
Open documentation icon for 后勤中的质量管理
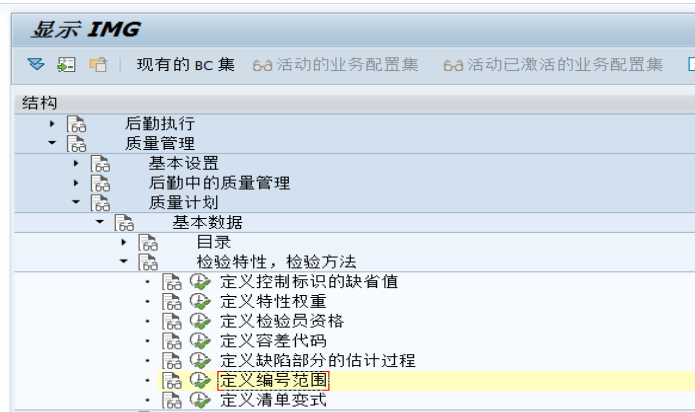pos(101,183)
